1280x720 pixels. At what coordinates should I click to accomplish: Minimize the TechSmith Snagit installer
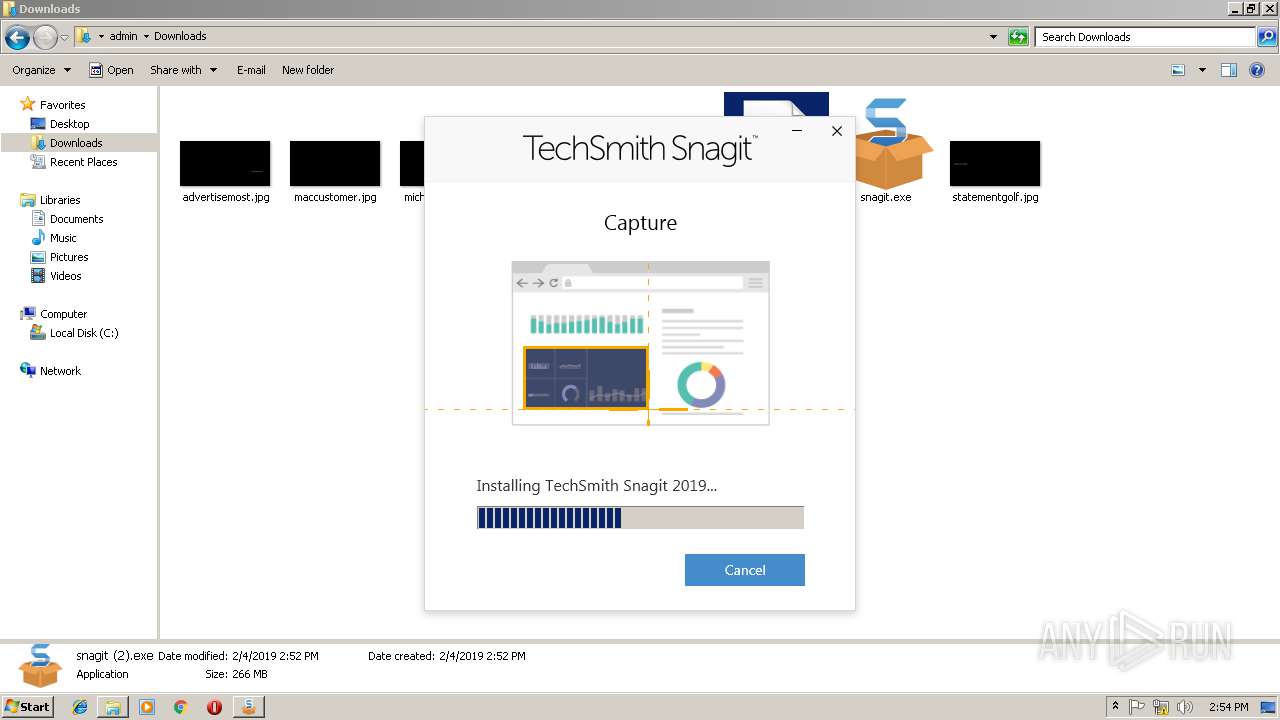797,130
